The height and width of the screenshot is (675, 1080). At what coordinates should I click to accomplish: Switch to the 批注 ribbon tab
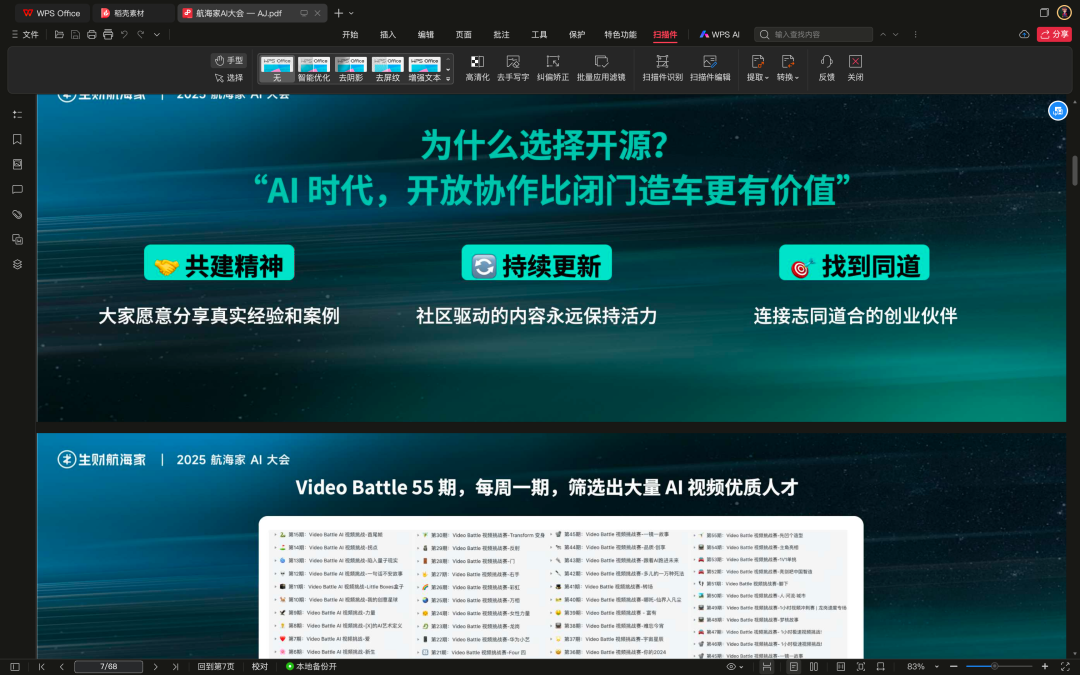click(501, 34)
